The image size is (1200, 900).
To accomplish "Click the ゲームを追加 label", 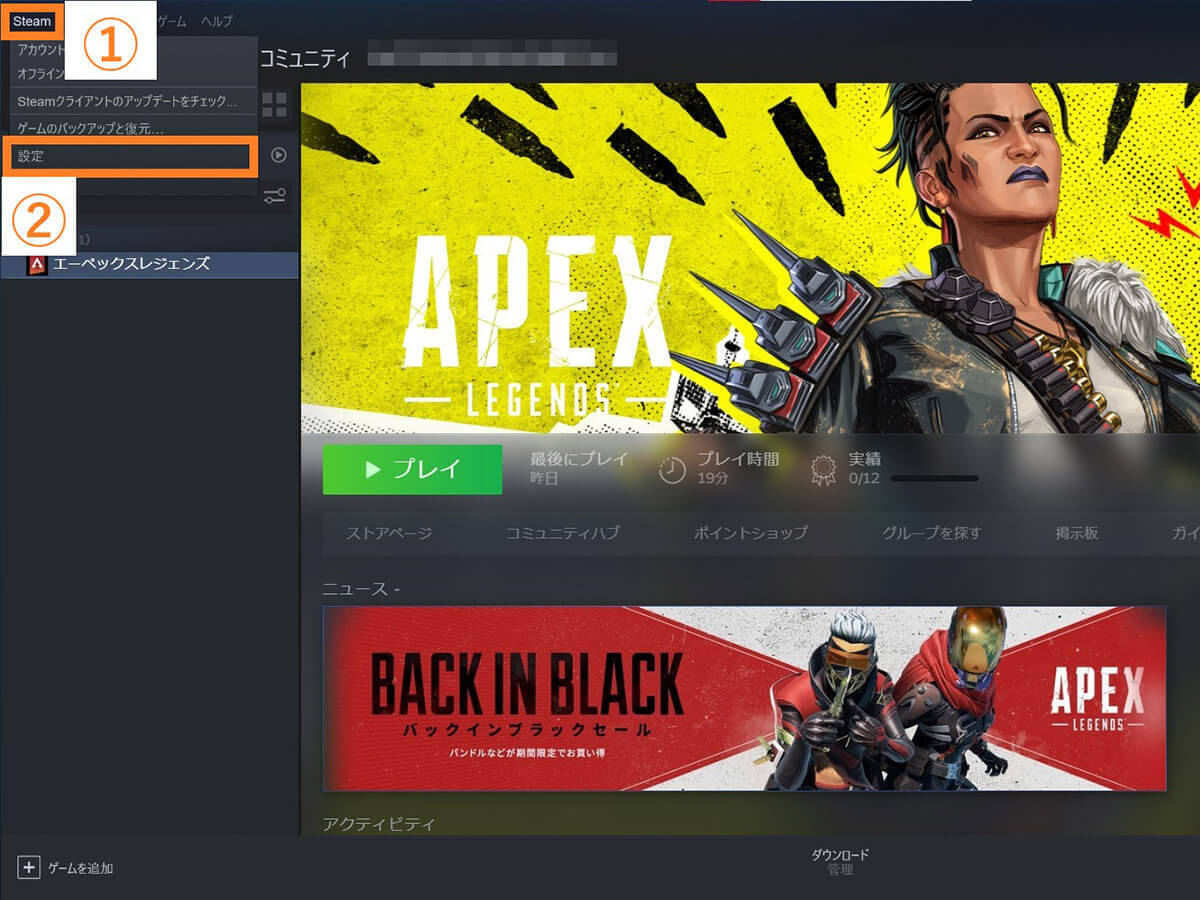I will click(81, 868).
